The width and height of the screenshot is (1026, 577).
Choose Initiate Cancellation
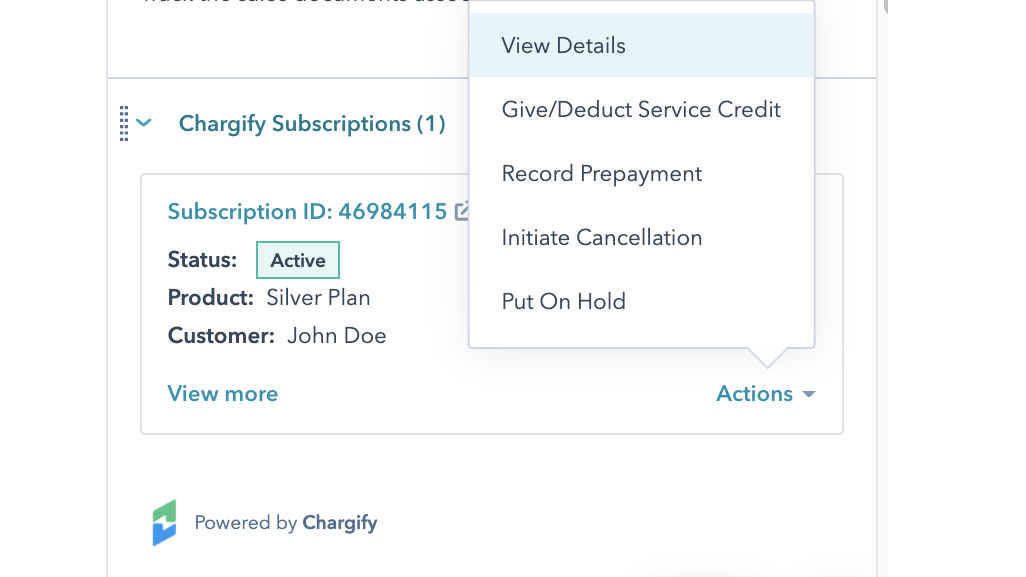point(602,237)
